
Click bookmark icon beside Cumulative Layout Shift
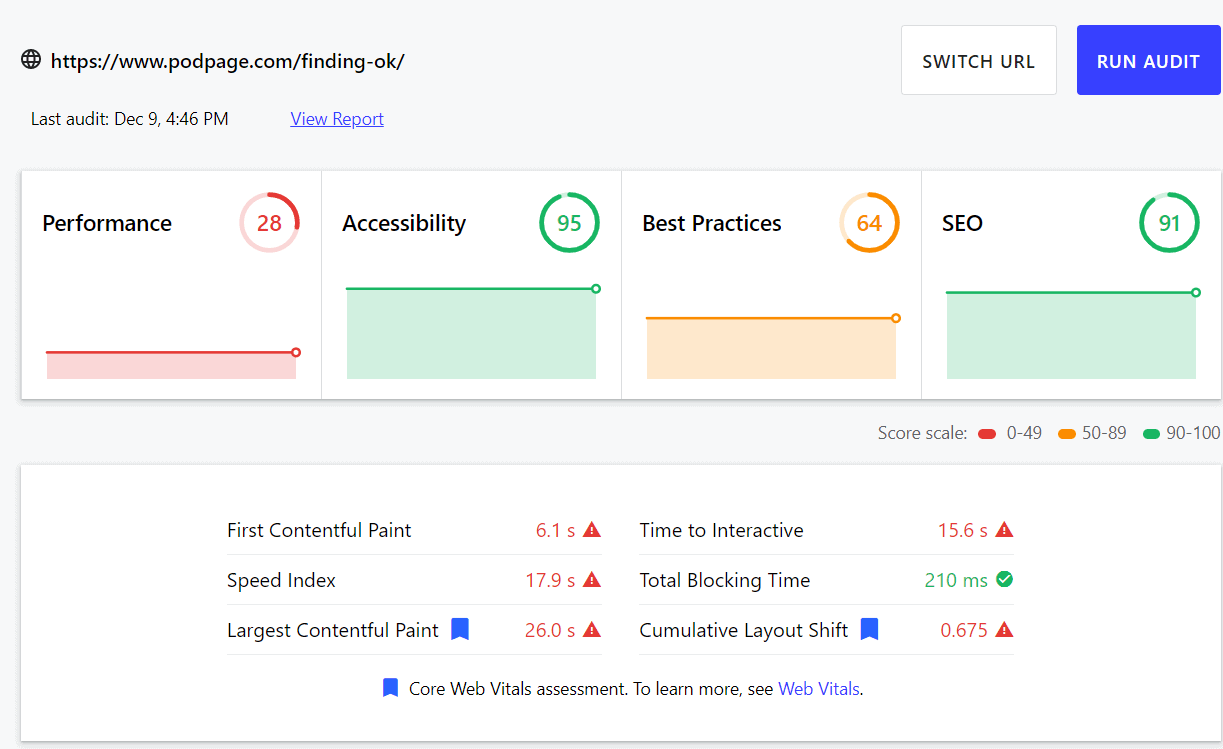(869, 629)
